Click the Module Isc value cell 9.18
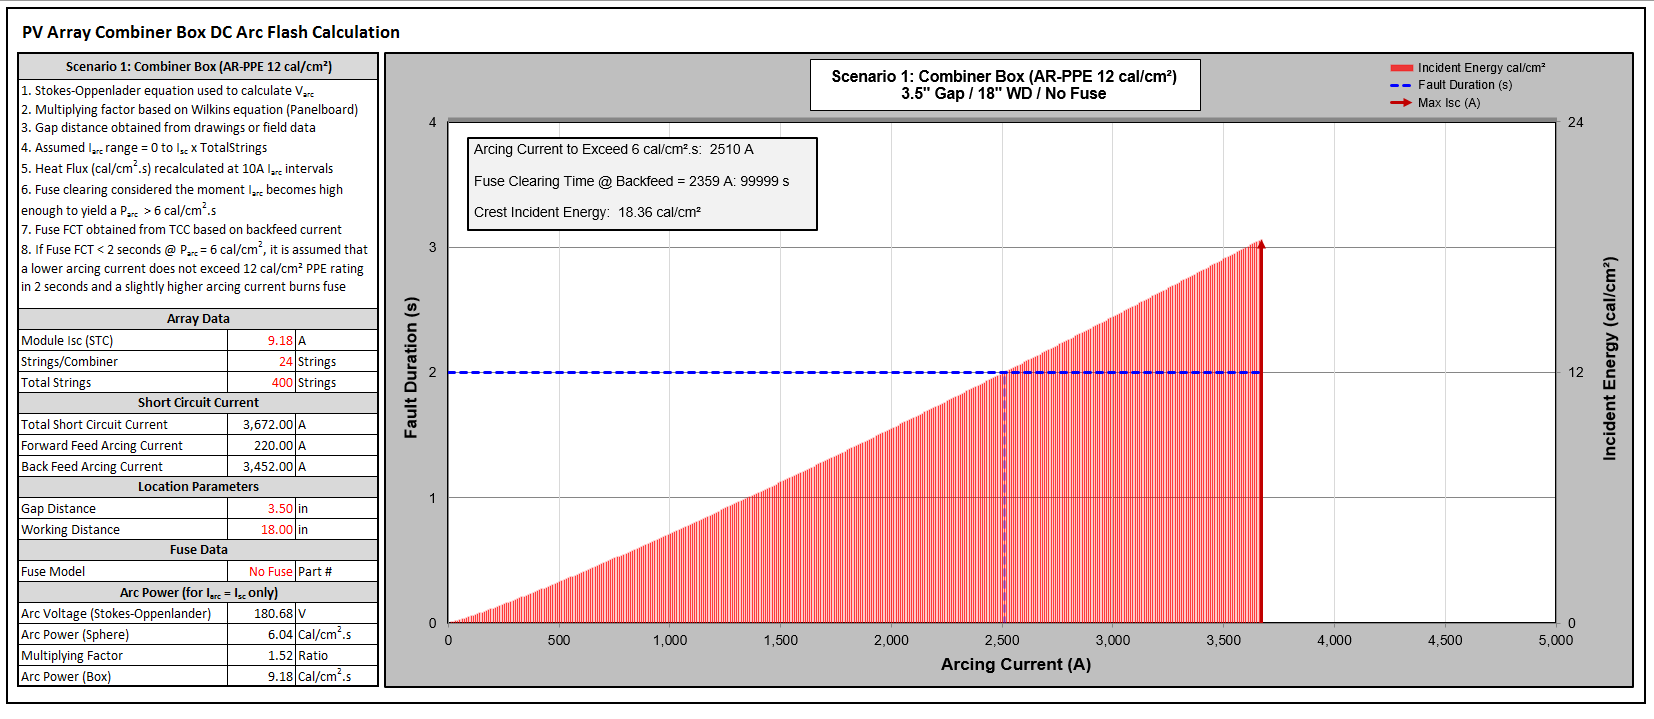The image size is (1654, 719). tap(279, 341)
